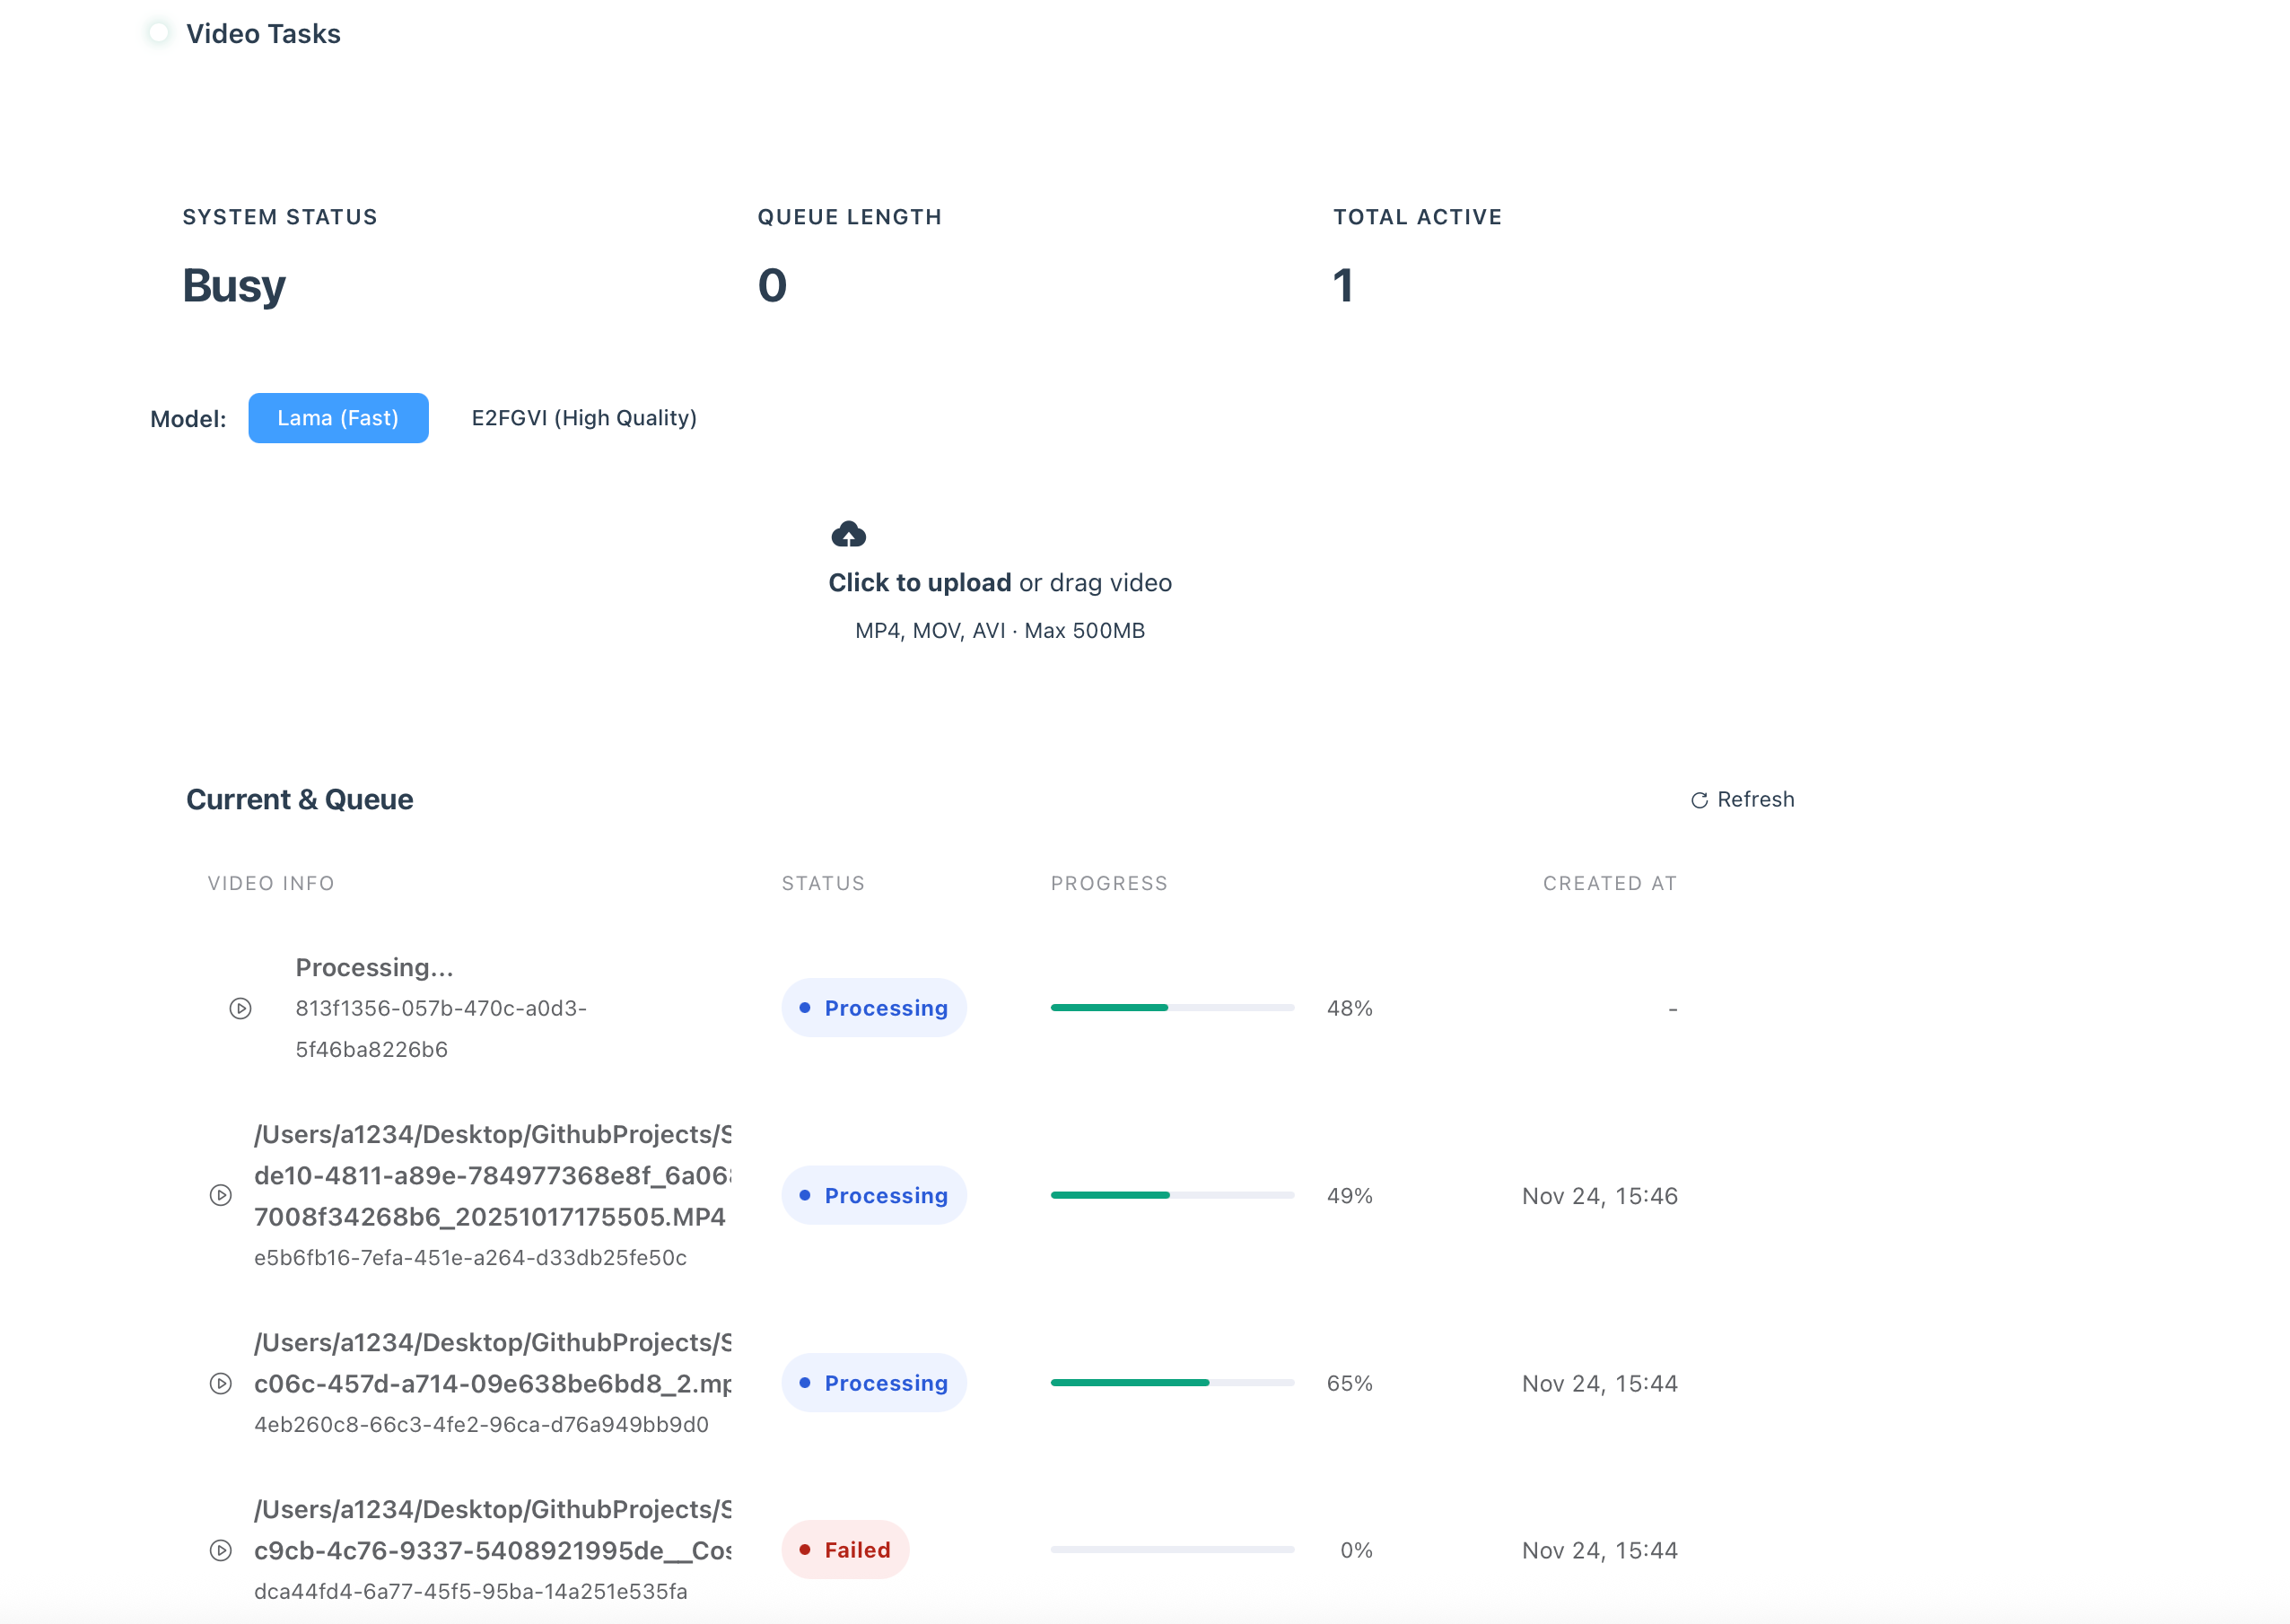This screenshot has height=1624, width=2290.
Task: Click the 49% progress bar
Action: [x=1171, y=1195]
